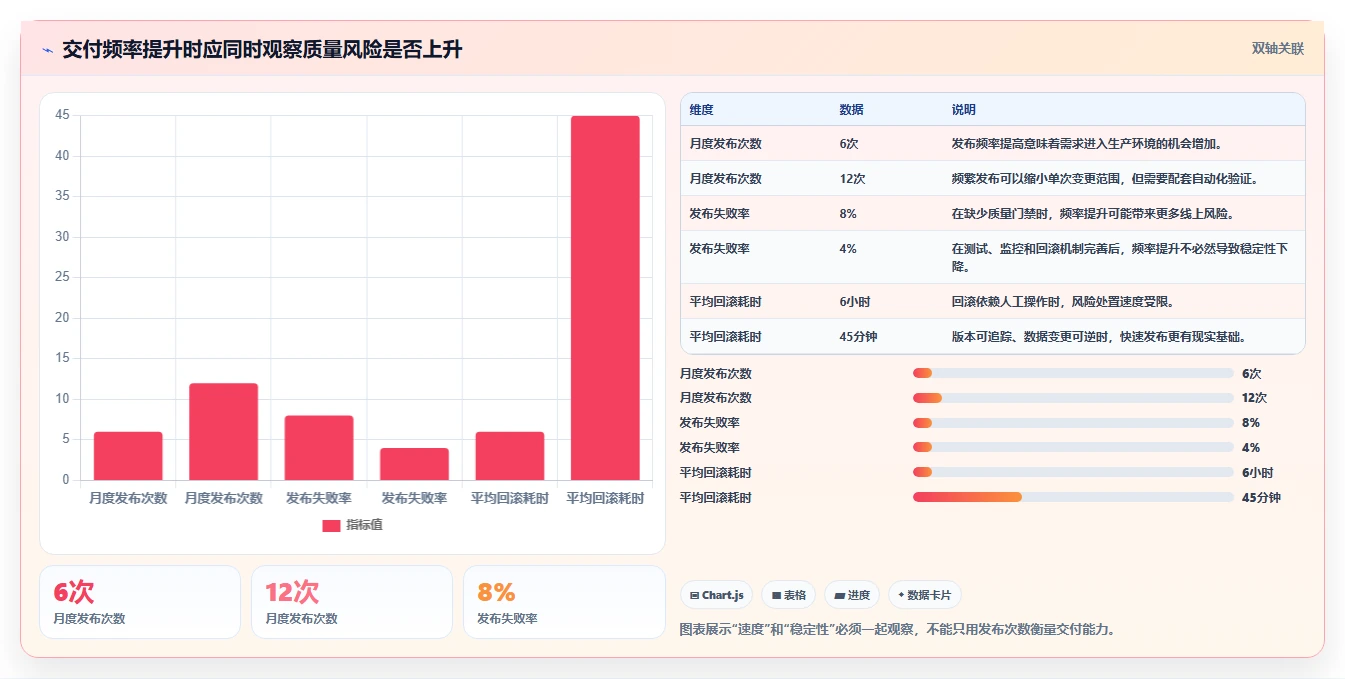Open the 6次 月度发布次数 data card
This screenshot has width=1345, height=679.
(x=140, y=602)
